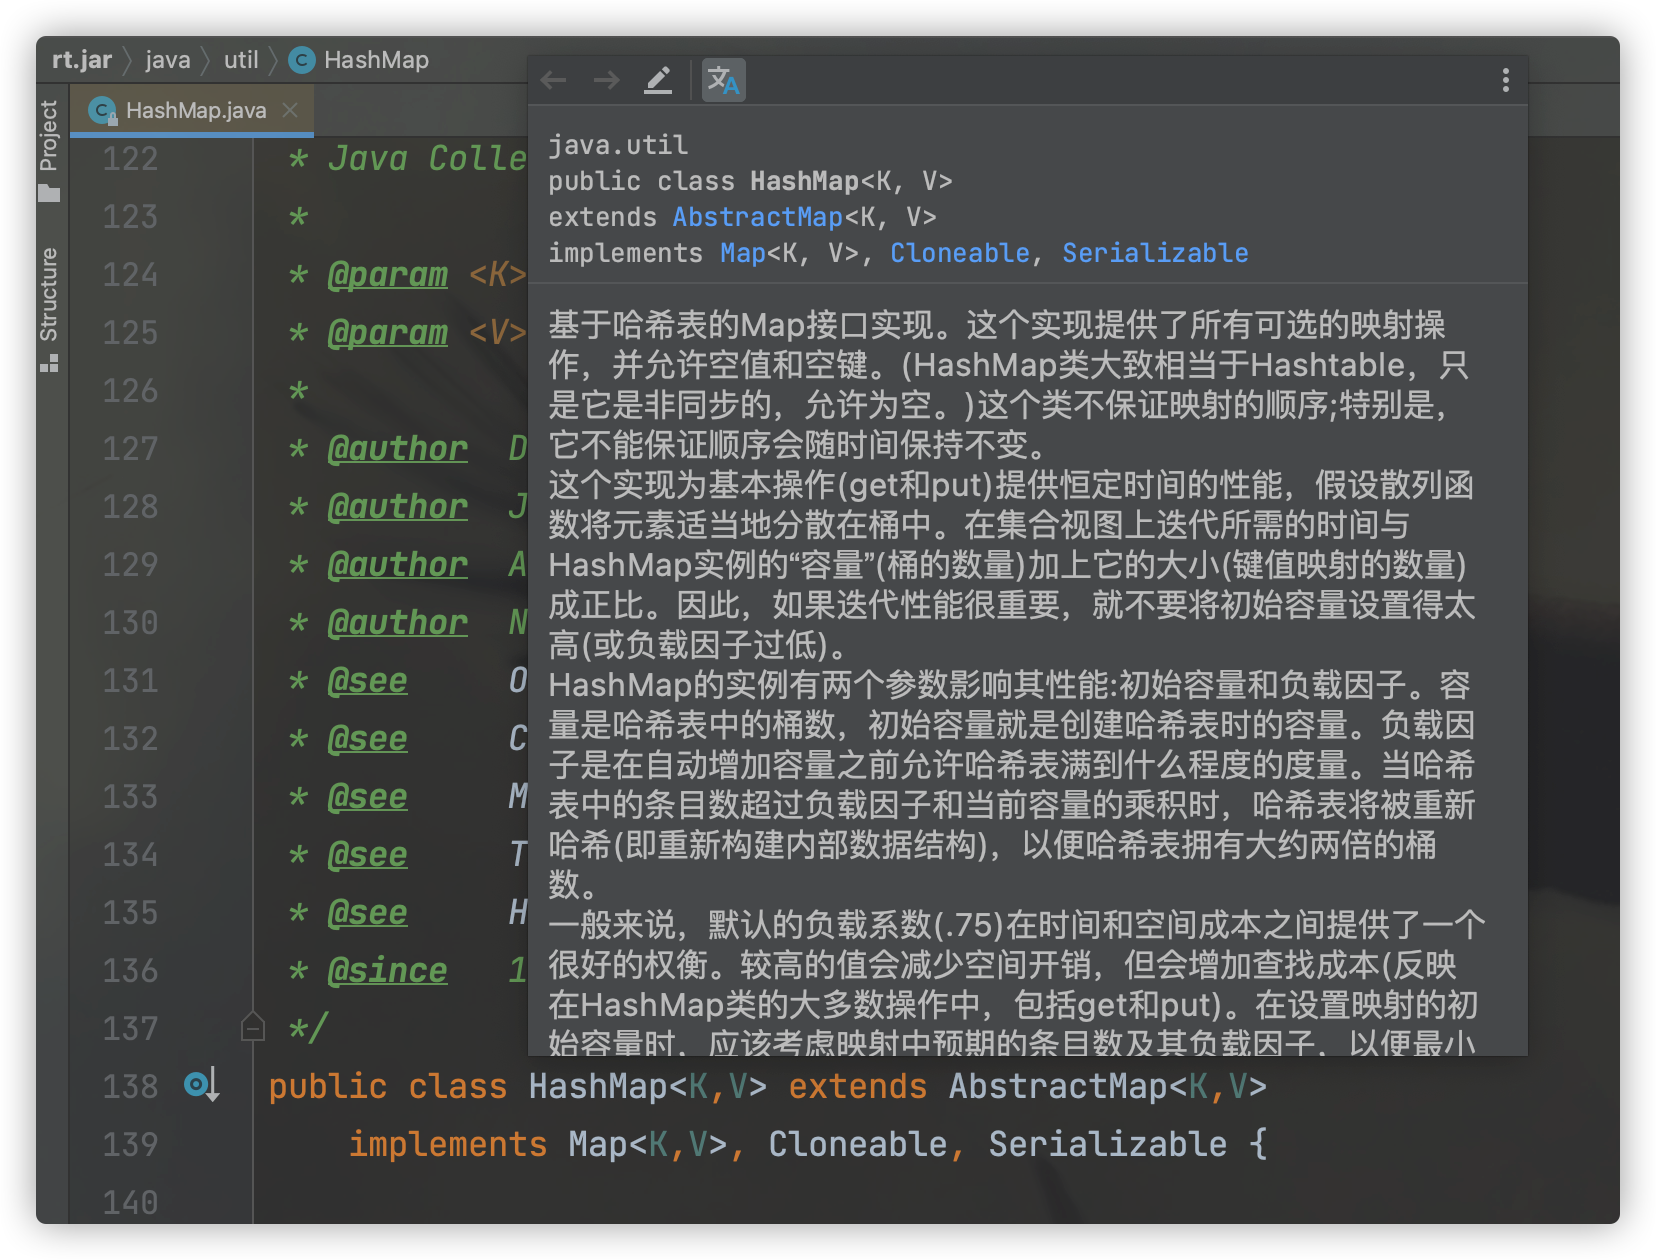Click the util package breadcrumb

coord(241,60)
